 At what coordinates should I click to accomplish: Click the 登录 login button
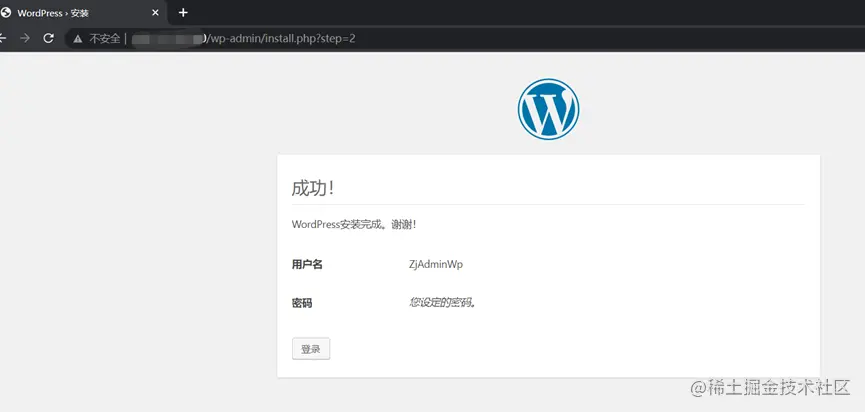click(311, 349)
